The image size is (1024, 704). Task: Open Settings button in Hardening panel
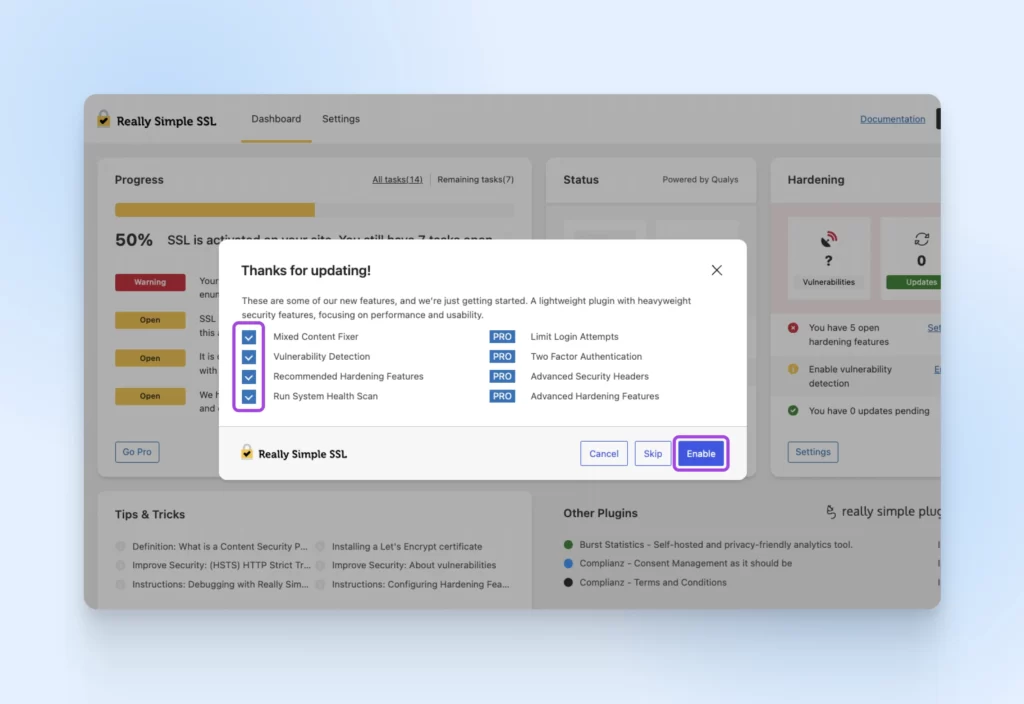(813, 452)
